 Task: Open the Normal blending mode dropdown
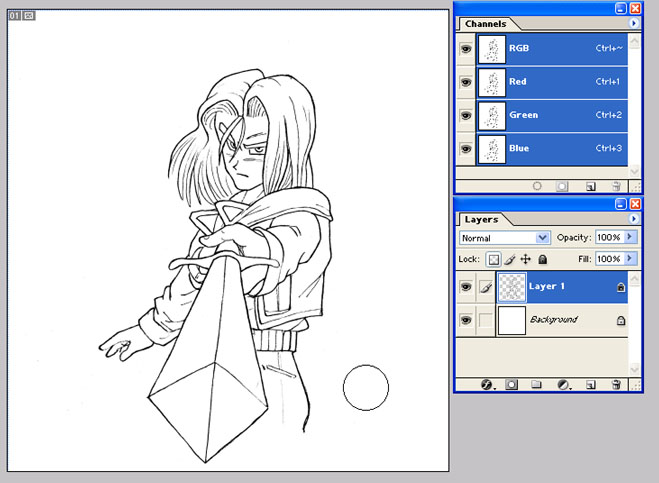[x=505, y=238]
